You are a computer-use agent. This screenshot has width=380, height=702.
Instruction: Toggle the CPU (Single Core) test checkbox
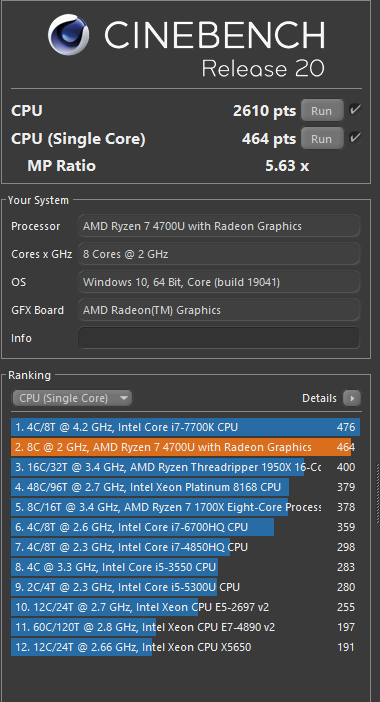pos(355,138)
